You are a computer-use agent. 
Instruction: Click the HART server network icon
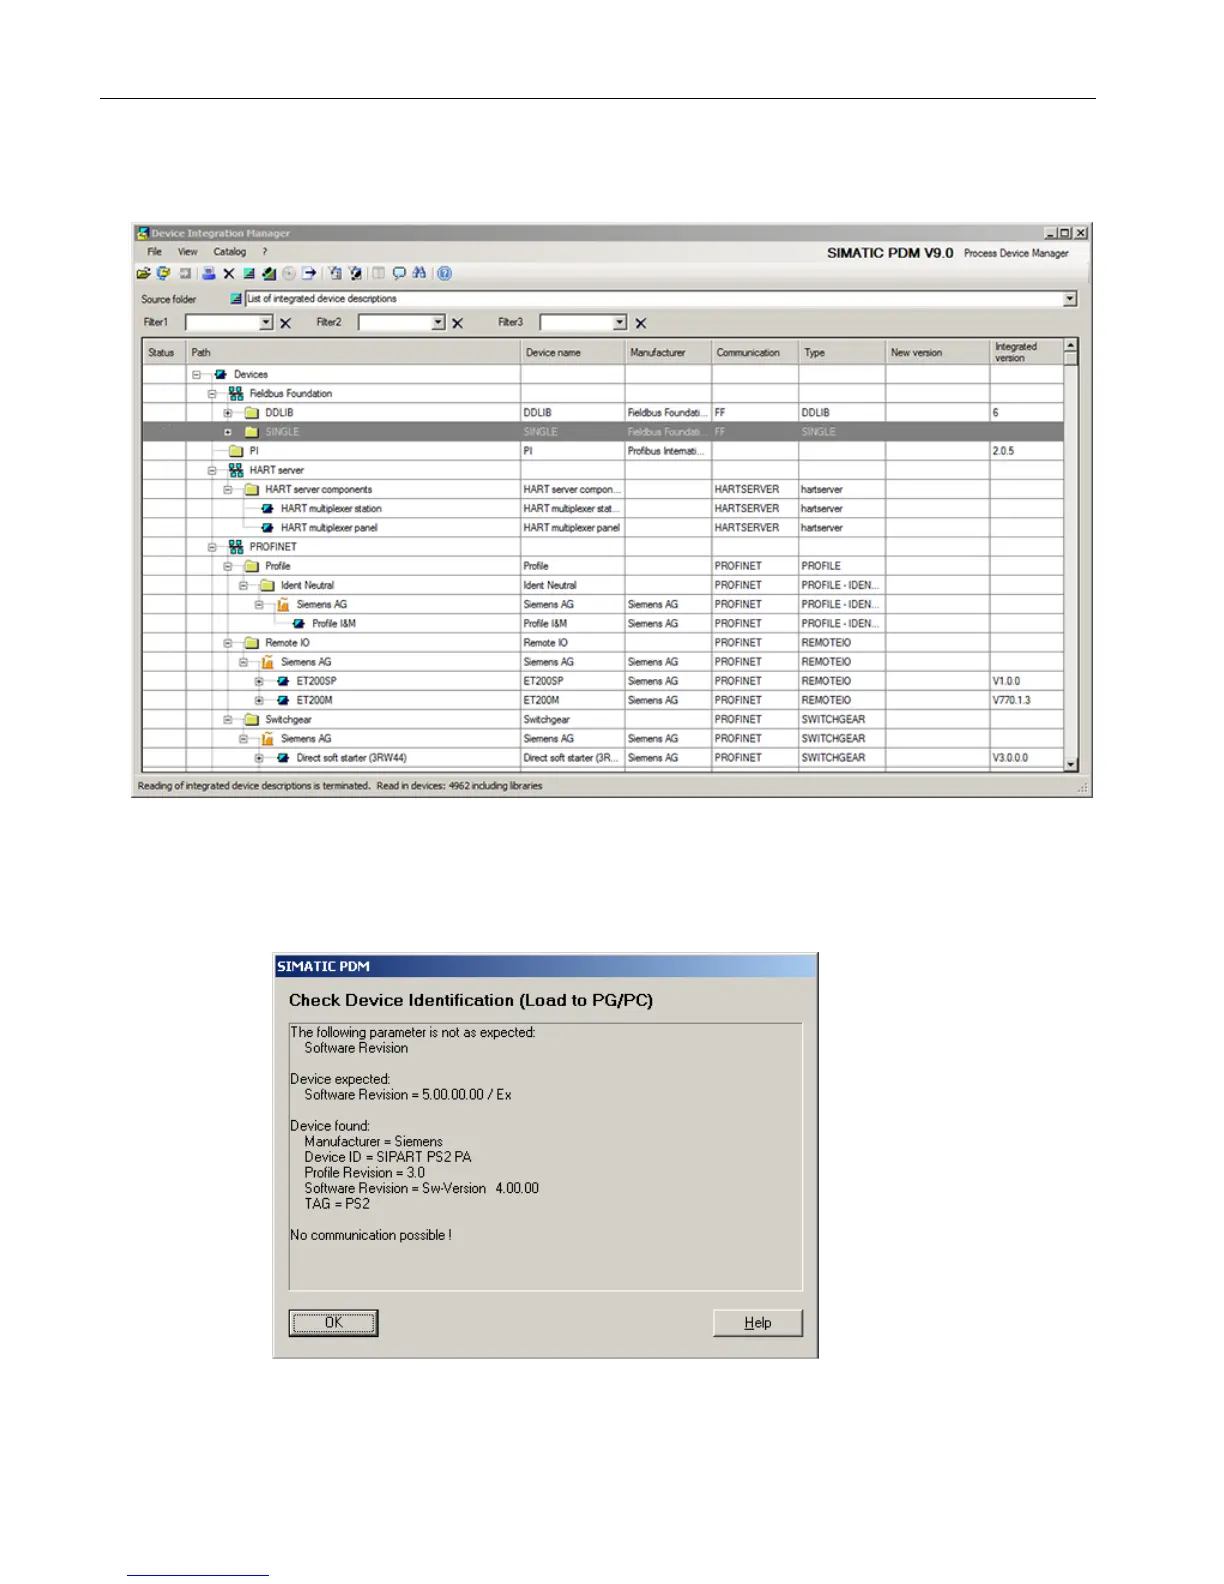click(236, 470)
